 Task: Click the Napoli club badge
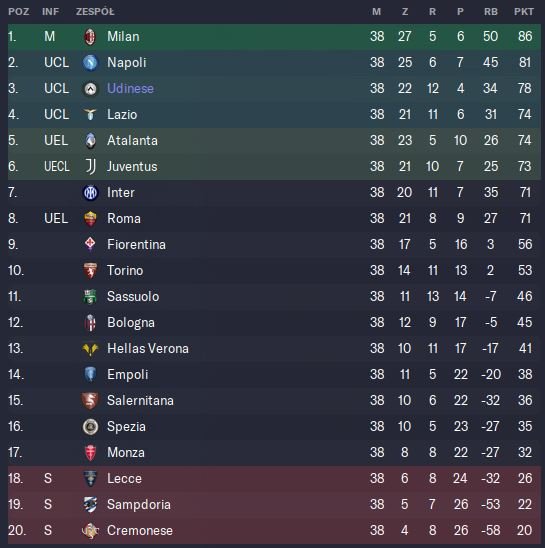point(90,63)
